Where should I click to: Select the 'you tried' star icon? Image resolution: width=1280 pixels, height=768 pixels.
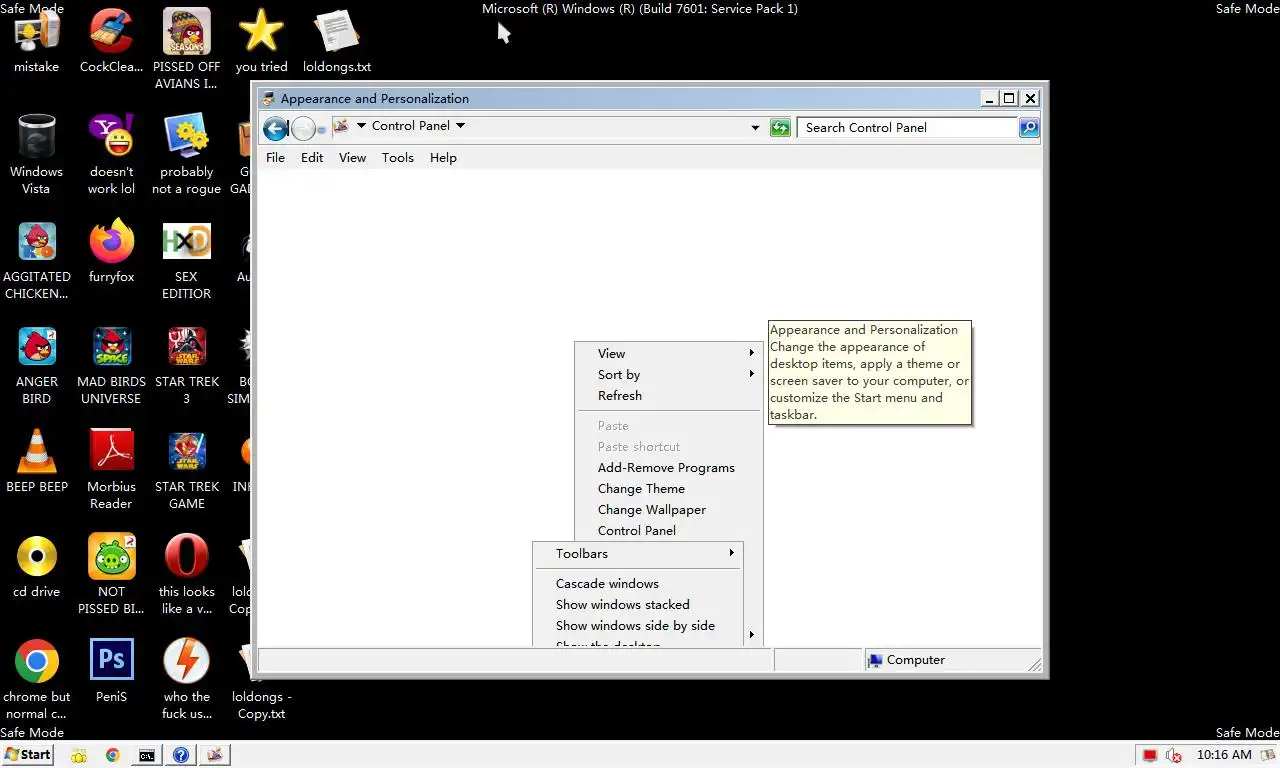pos(261,42)
